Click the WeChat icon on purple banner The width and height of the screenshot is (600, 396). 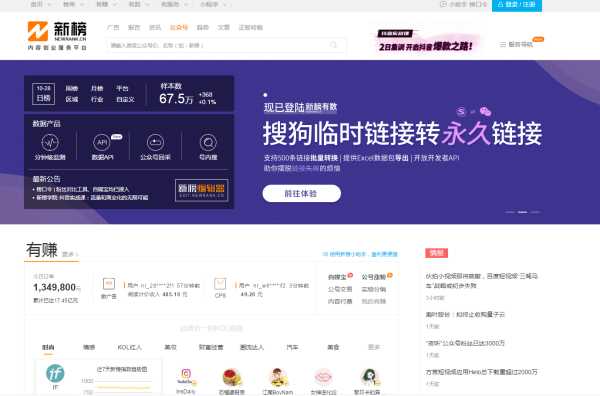point(485,111)
